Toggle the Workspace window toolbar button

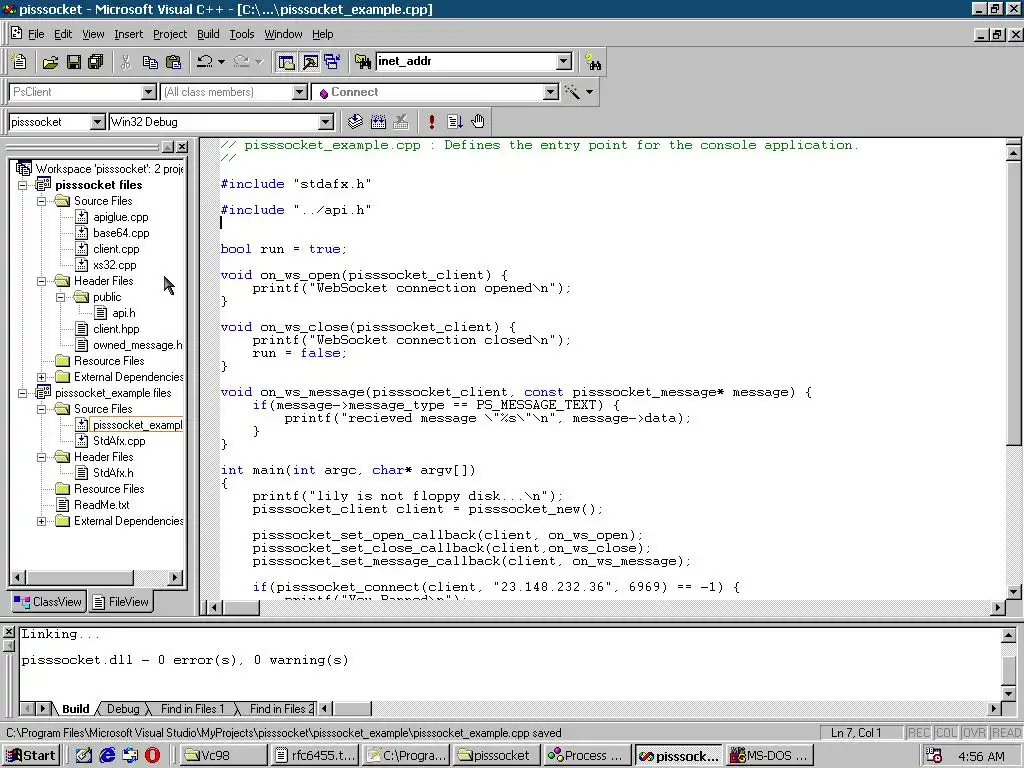[x=286, y=62]
